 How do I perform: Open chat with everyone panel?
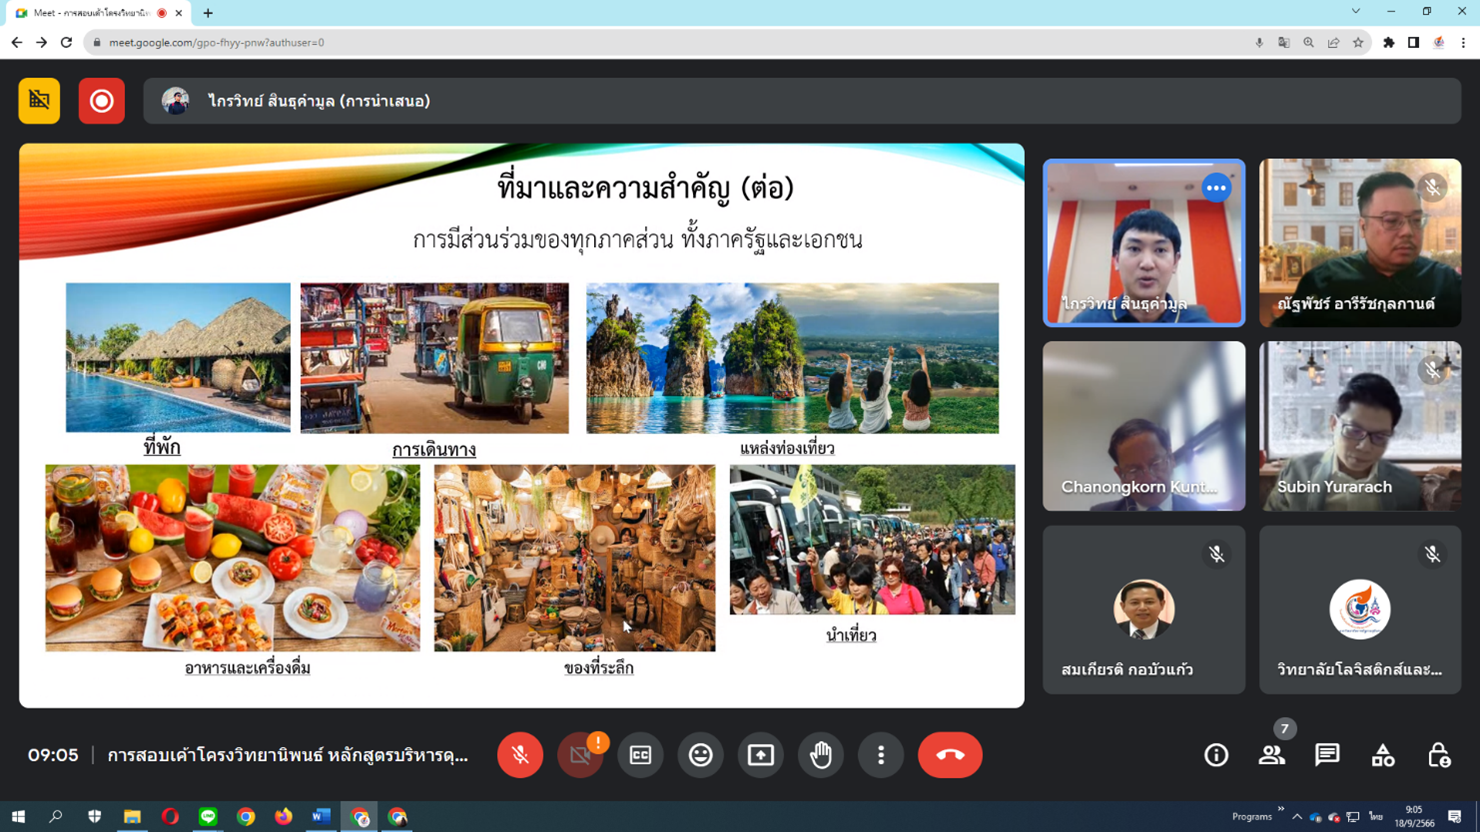(1327, 755)
